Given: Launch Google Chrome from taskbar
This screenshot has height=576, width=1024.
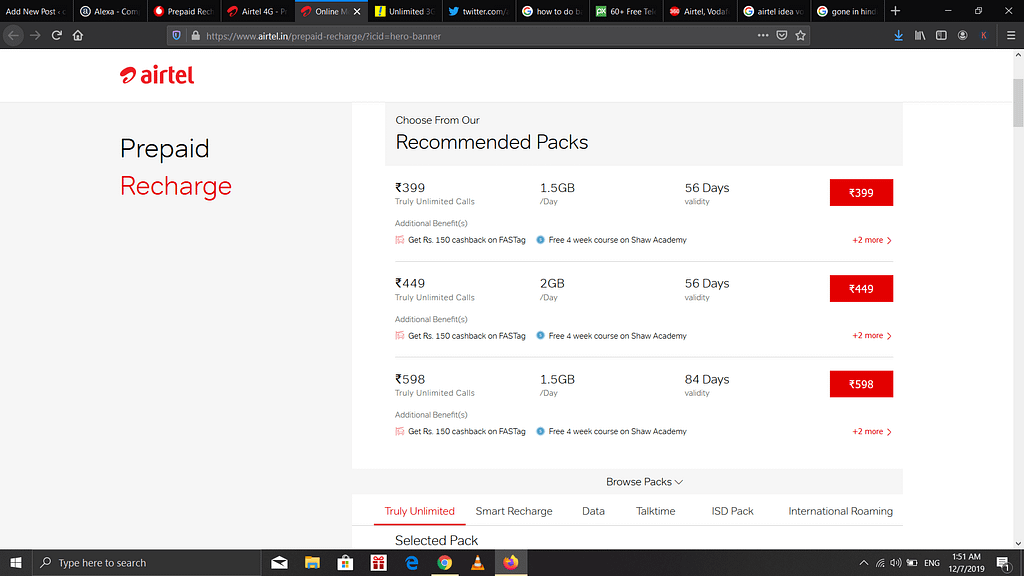Looking at the screenshot, I should pos(445,562).
